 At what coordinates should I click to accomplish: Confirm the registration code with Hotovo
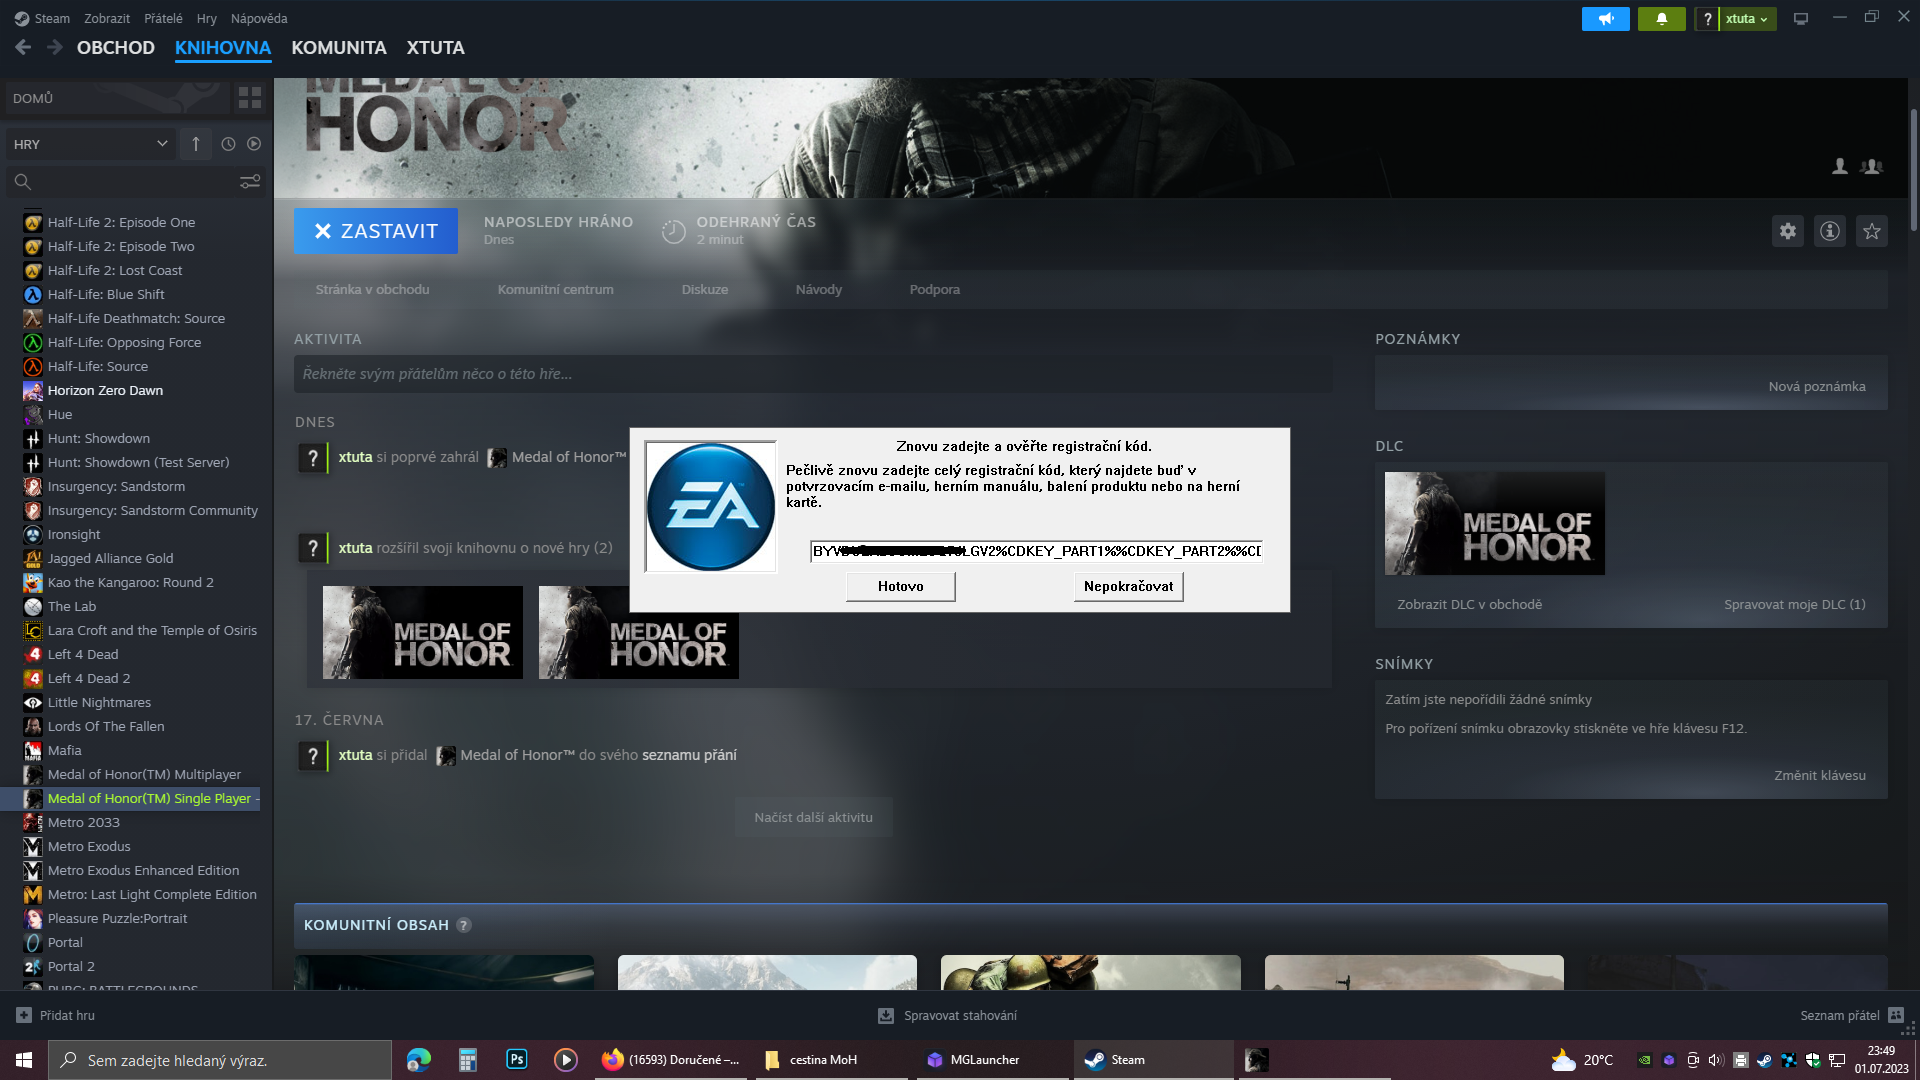click(x=901, y=587)
